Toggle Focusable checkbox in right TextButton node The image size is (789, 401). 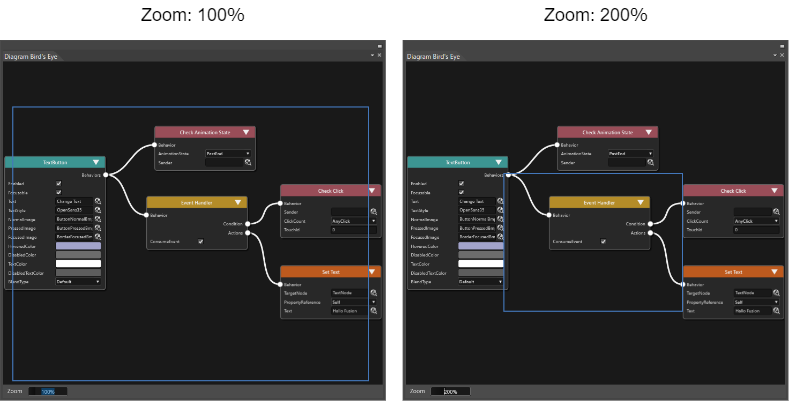coord(461,192)
